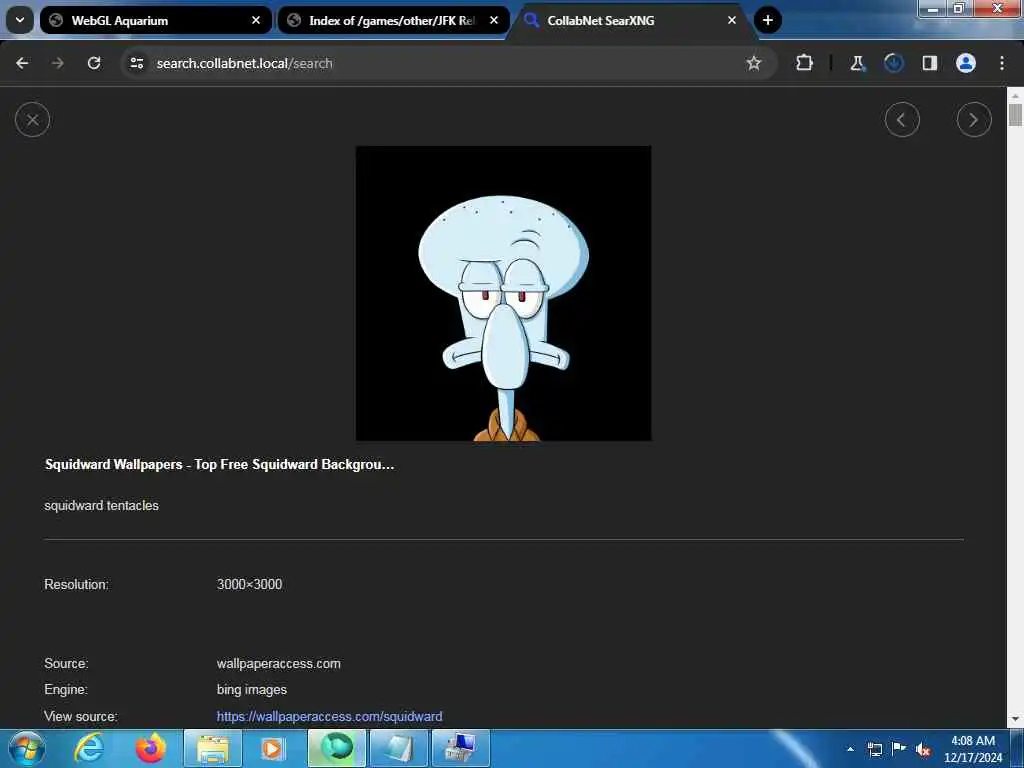This screenshot has height=768, width=1024.
Task: Open site information icon in address bar
Action: coord(136,63)
